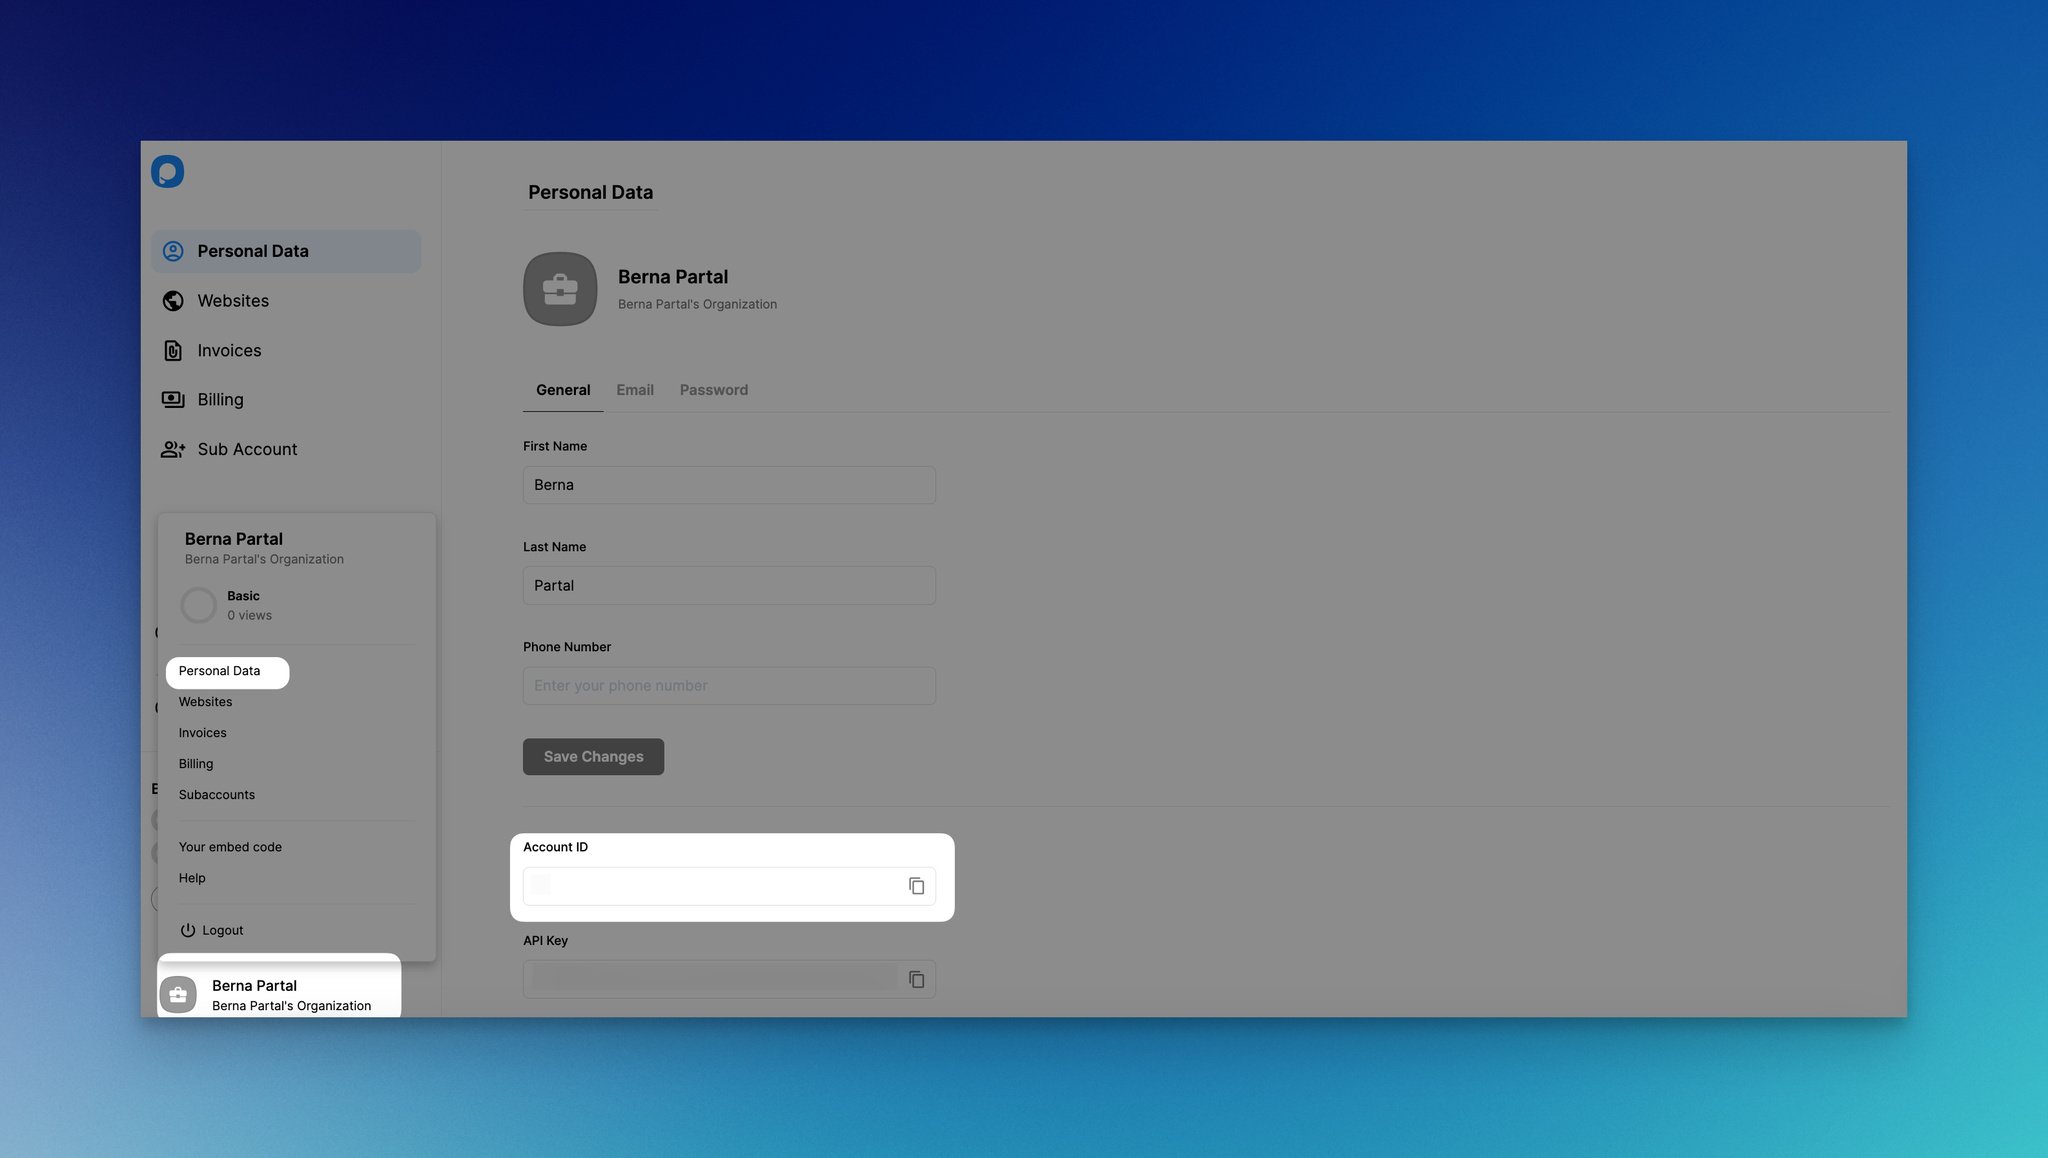Copy the Account ID value
Screen dimensions: 2048x1158
pos(916,885)
